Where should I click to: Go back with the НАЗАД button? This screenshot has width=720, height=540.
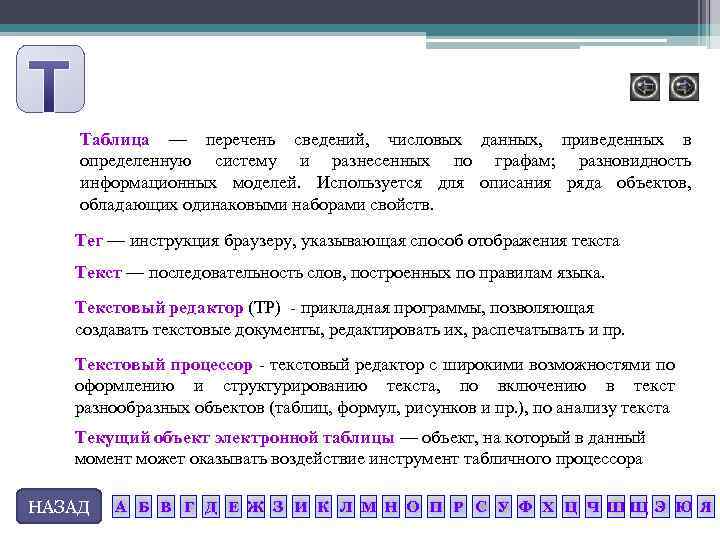coord(59,506)
